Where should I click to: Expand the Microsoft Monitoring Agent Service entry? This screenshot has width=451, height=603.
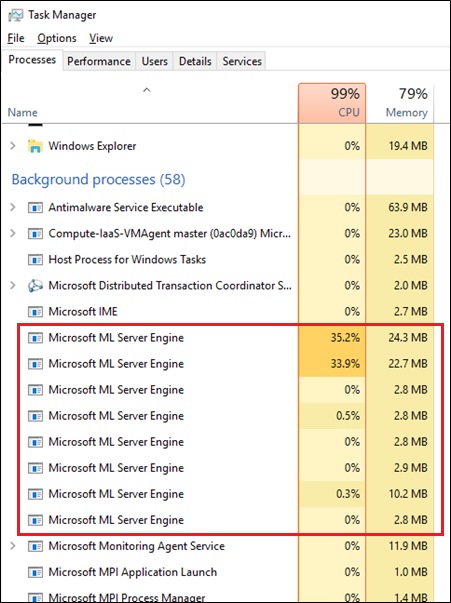[x=13, y=546]
